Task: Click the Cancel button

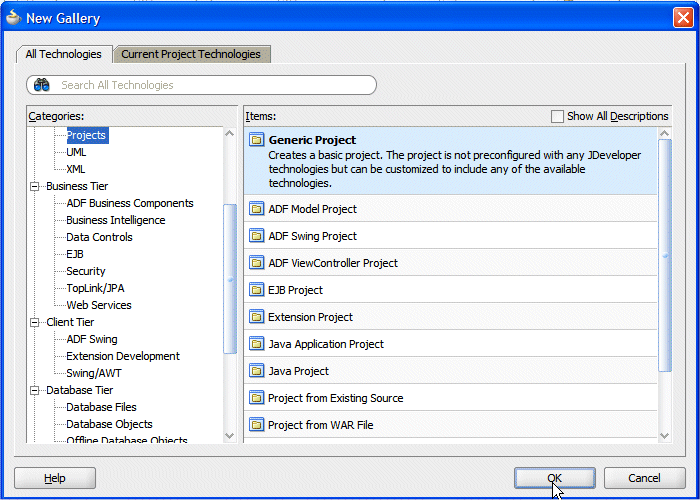Action: click(644, 478)
